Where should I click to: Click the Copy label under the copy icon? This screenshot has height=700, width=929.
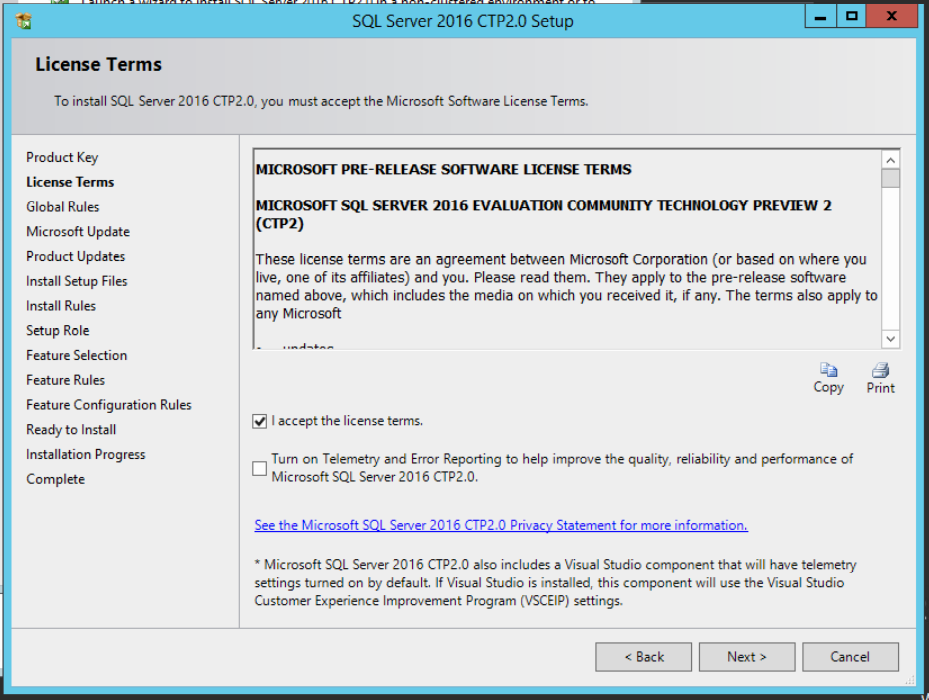coord(828,387)
